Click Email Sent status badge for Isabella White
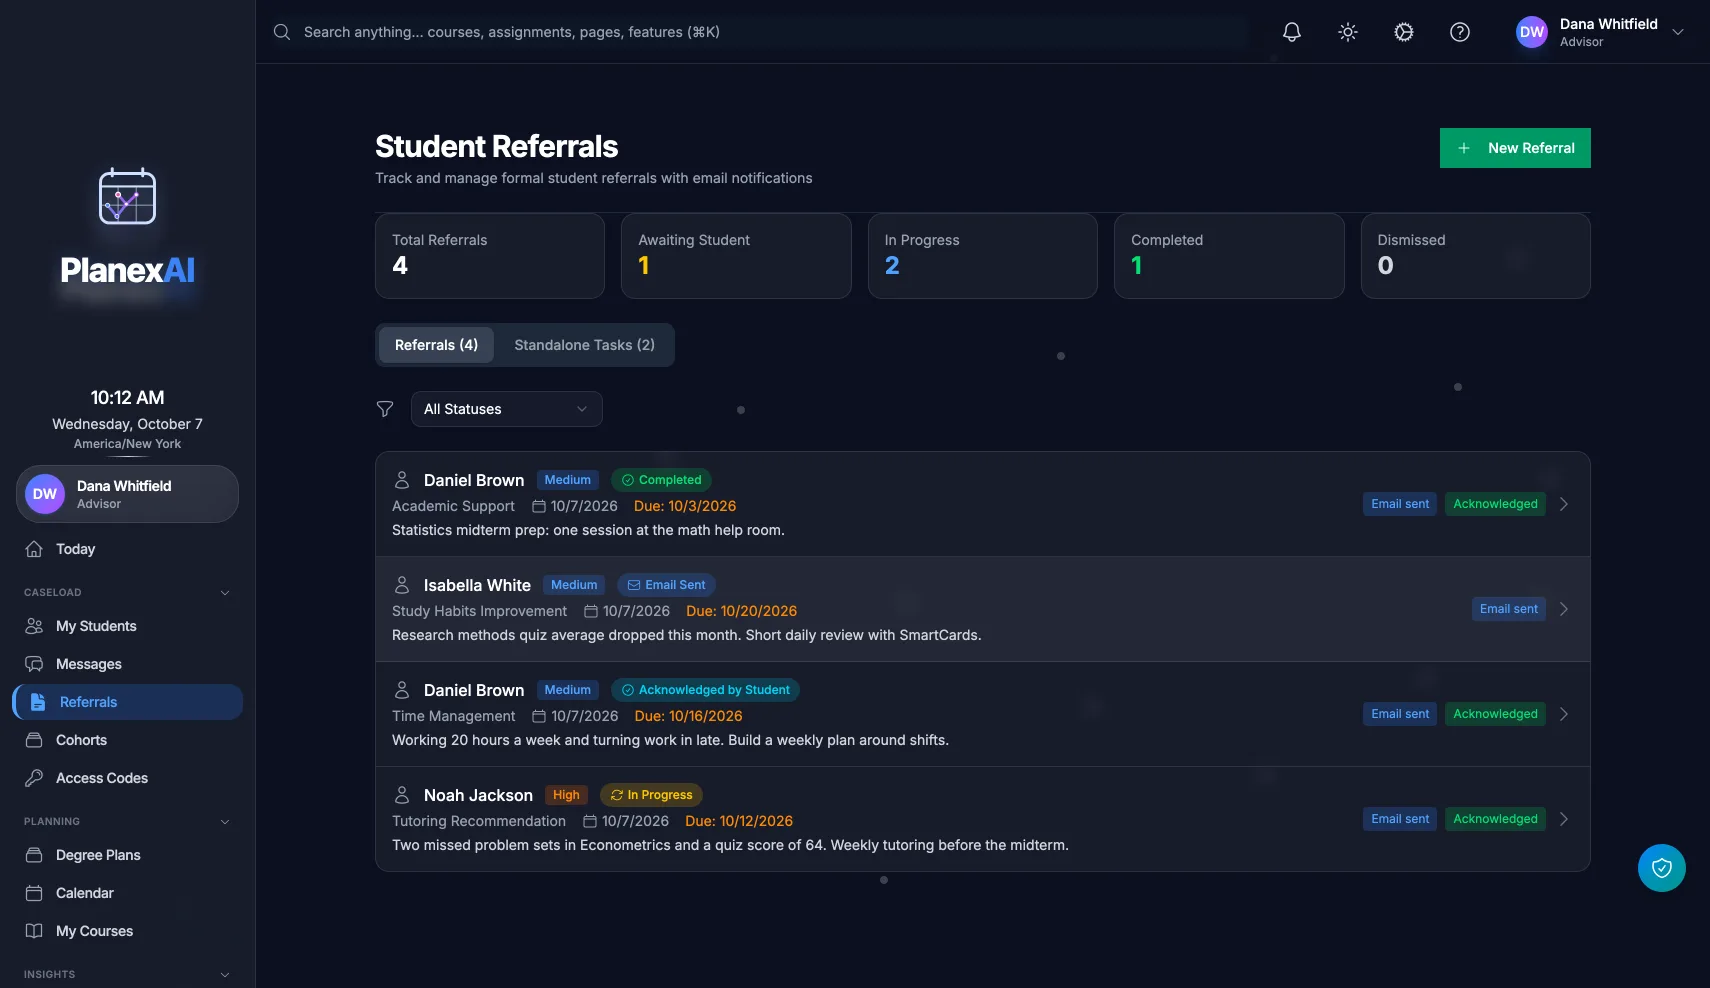Viewport: 1710px width, 988px height. point(666,585)
